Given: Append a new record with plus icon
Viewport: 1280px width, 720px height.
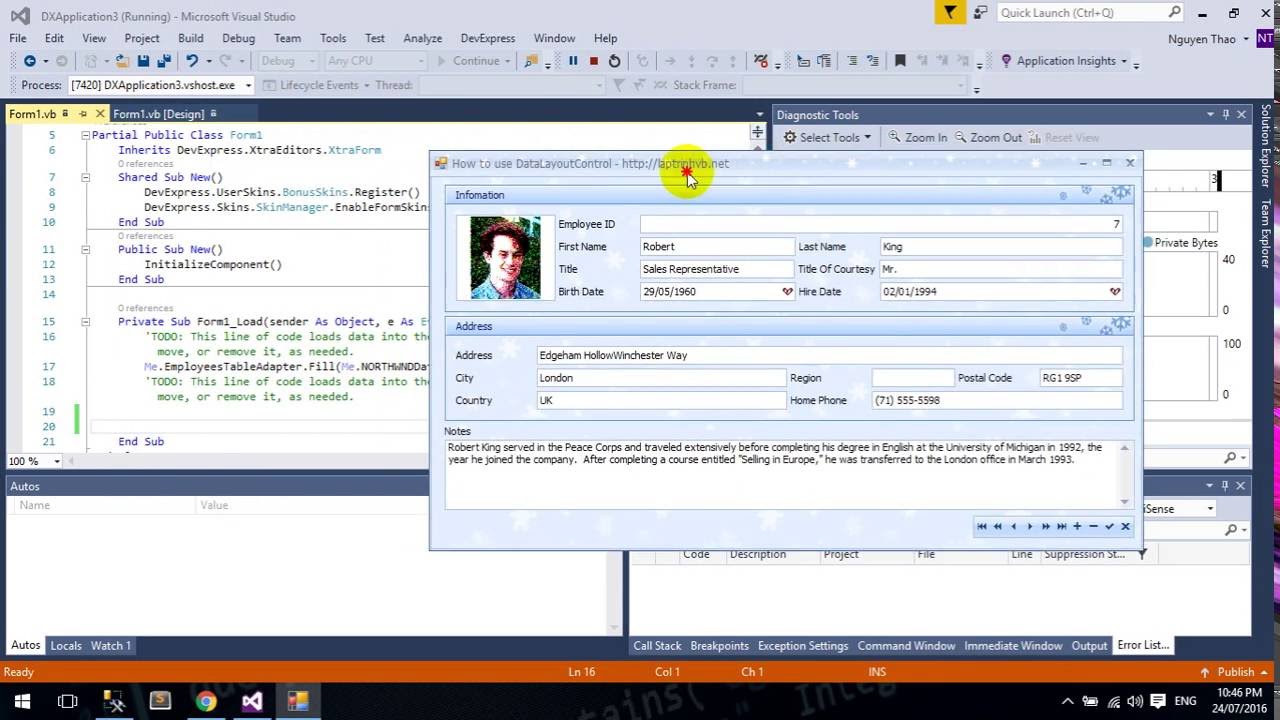Looking at the screenshot, I should pos(1077,526).
